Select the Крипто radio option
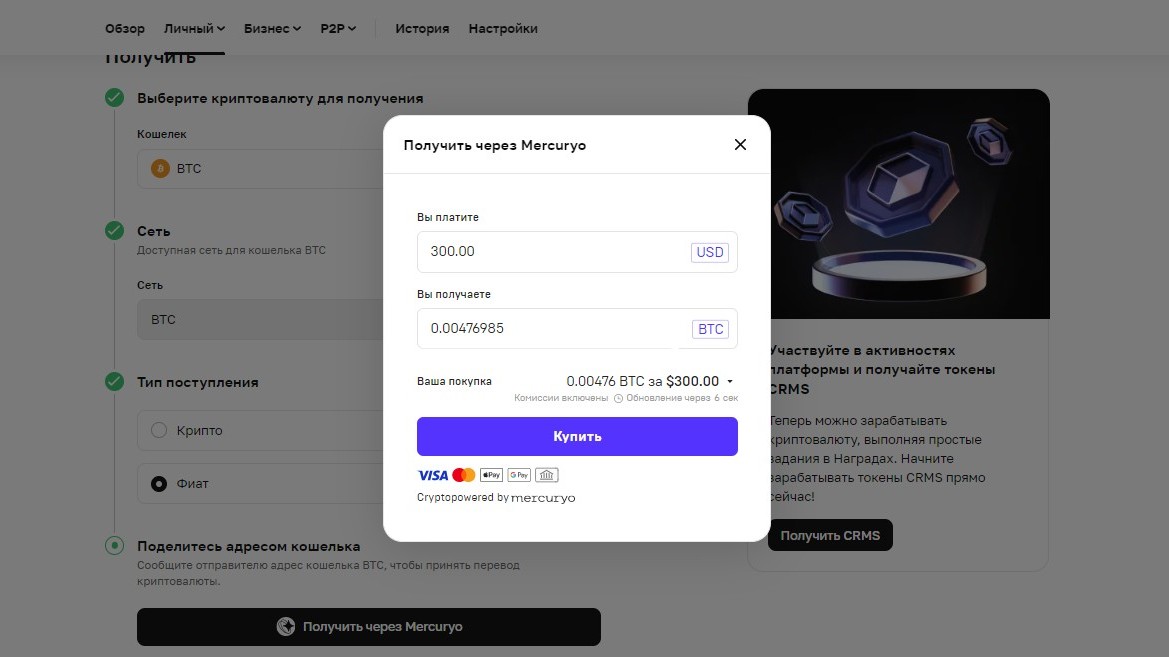This screenshot has height=657, width=1169. [159, 430]
